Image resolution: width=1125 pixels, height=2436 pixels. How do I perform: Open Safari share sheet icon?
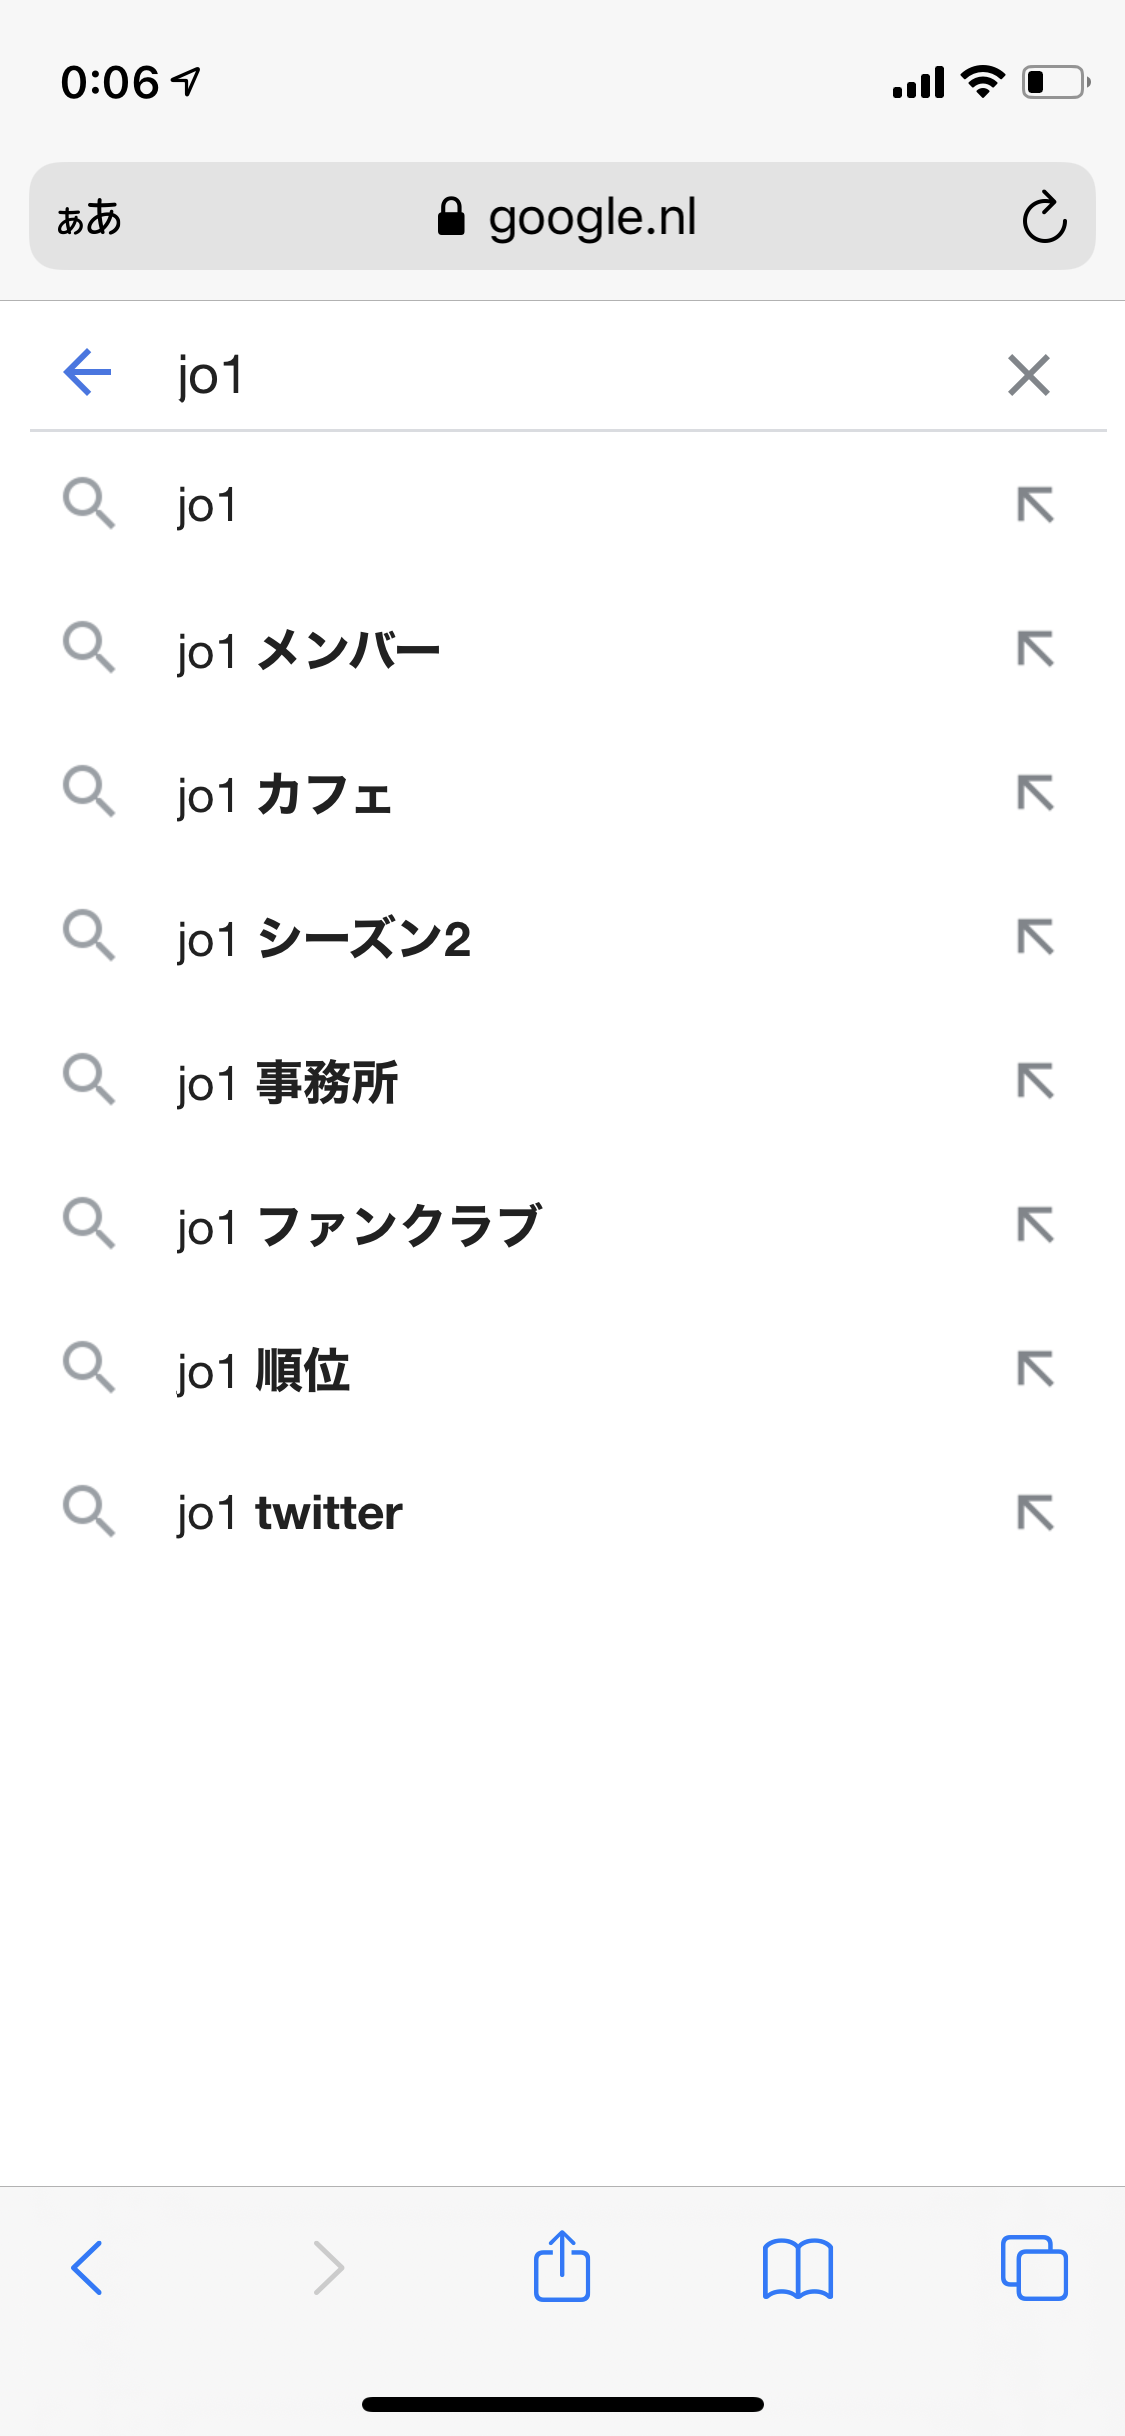point(562,2267)
